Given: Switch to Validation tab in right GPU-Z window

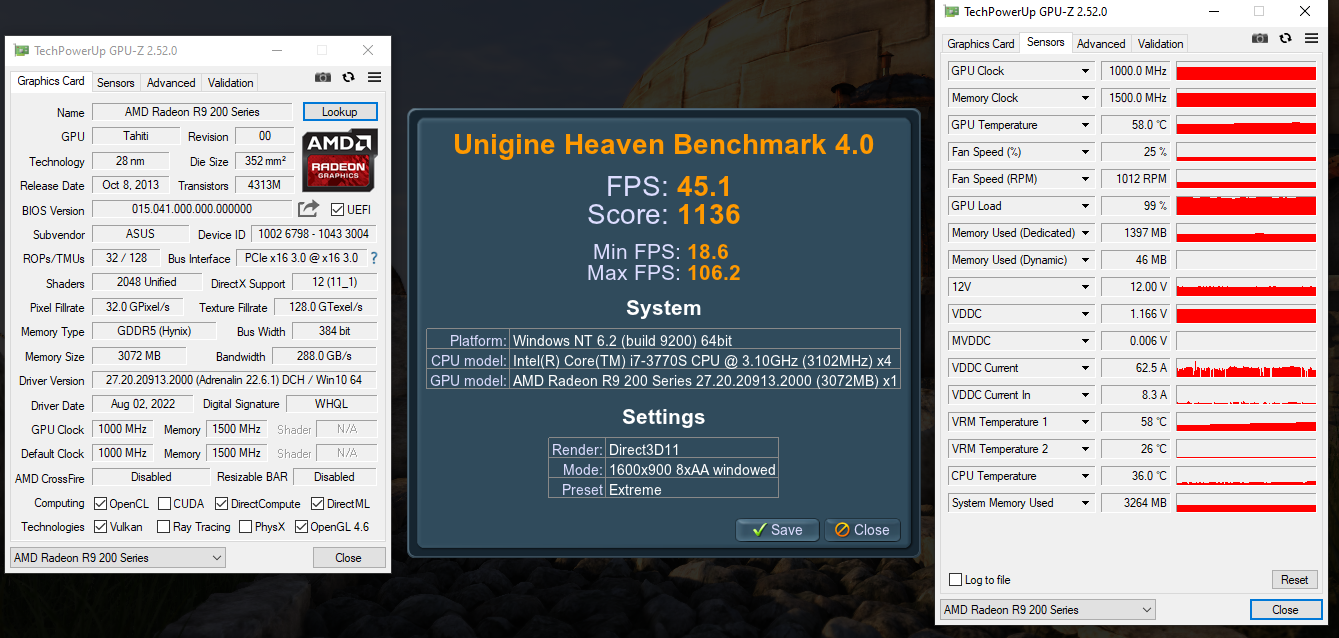Looking at the screenshot, I should [x=1161, y=44].
